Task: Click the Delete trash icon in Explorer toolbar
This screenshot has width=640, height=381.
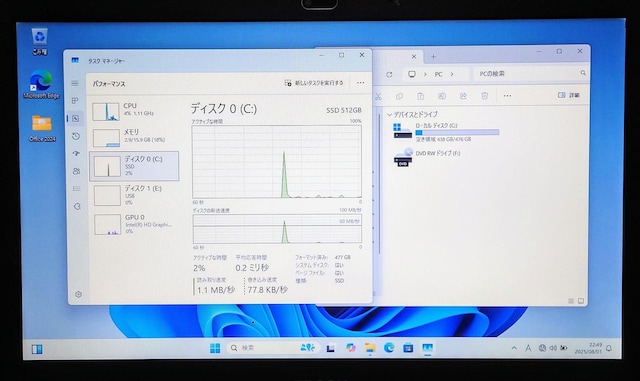Action: pyautogui.click(x=484, y=96)
